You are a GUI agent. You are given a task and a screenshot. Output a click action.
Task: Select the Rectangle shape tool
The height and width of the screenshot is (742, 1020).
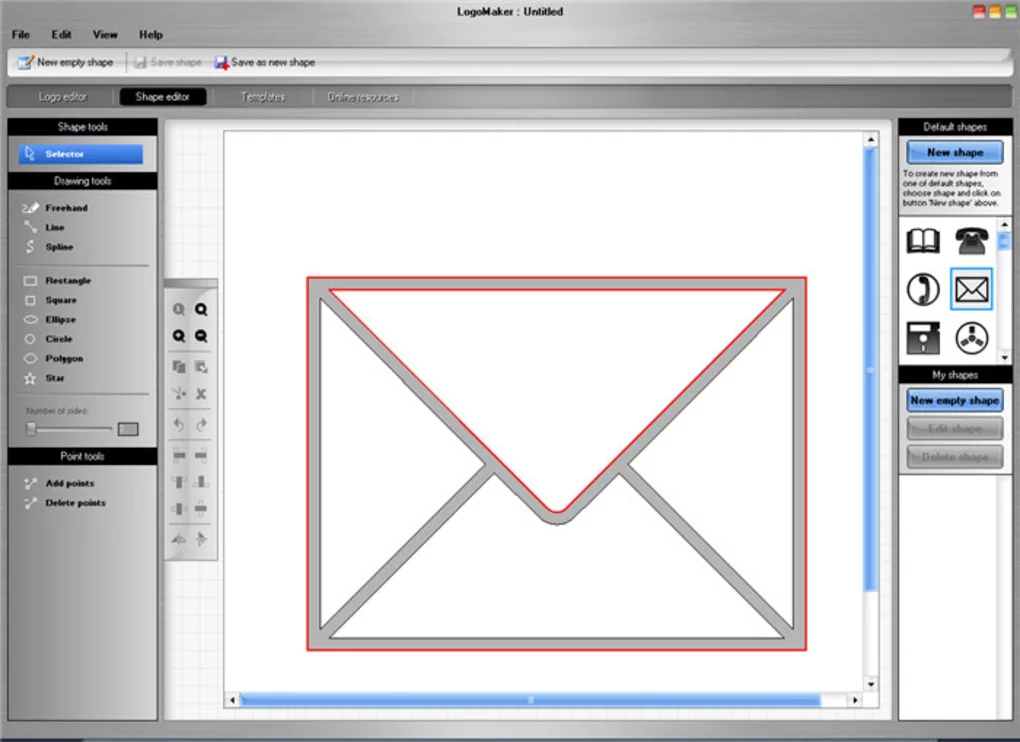click(x=57, y=281)
